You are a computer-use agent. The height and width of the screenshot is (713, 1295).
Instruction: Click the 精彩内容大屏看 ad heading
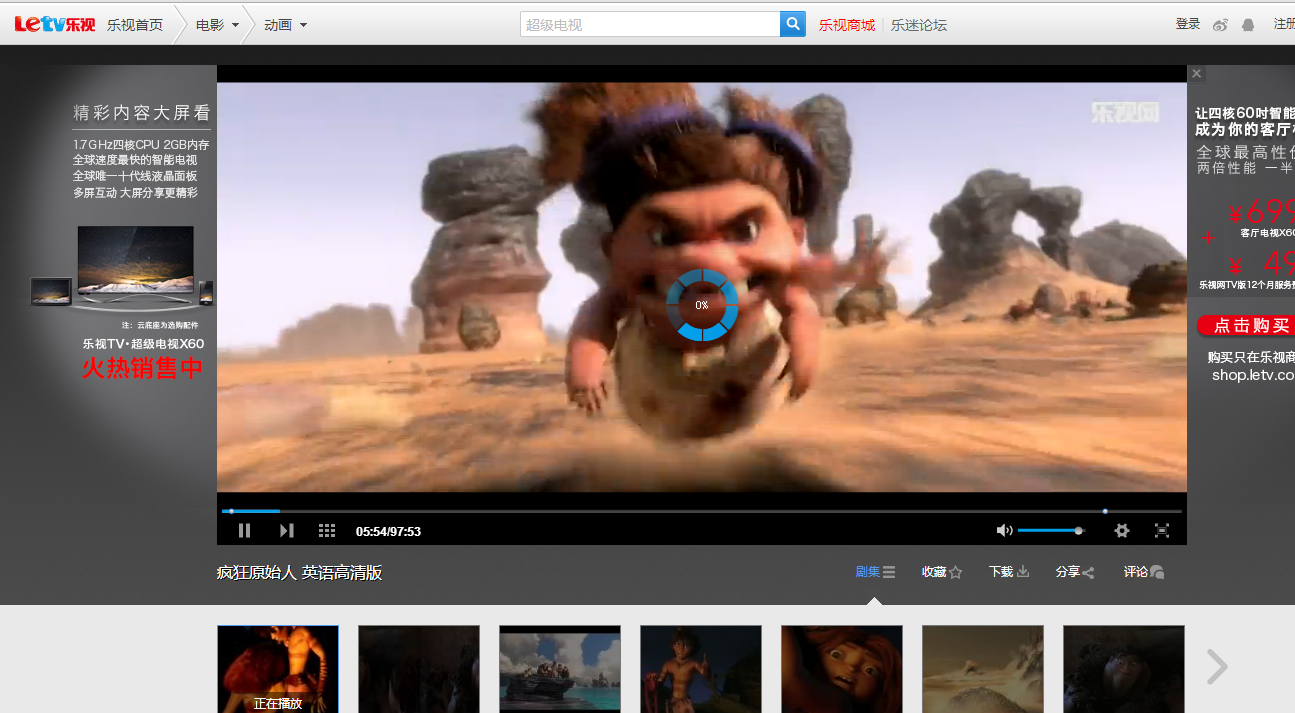[141, 113]
